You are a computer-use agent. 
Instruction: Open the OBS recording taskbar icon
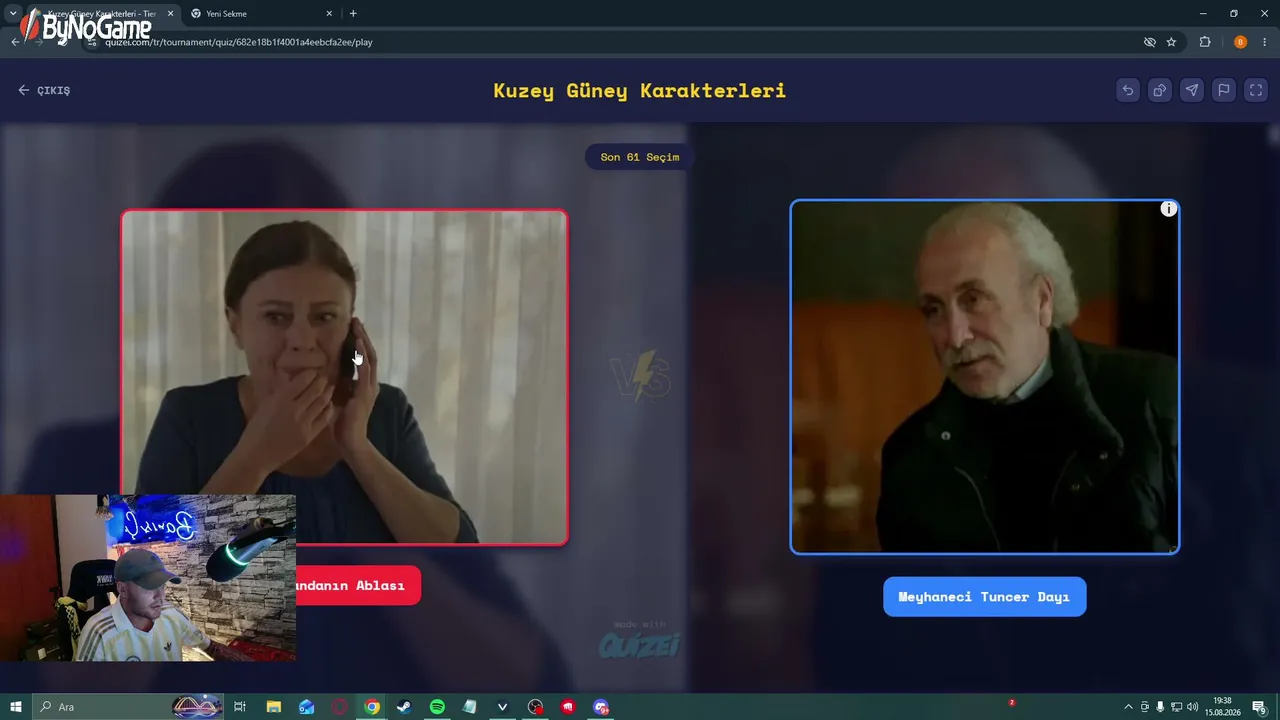(x=536, y=707)
